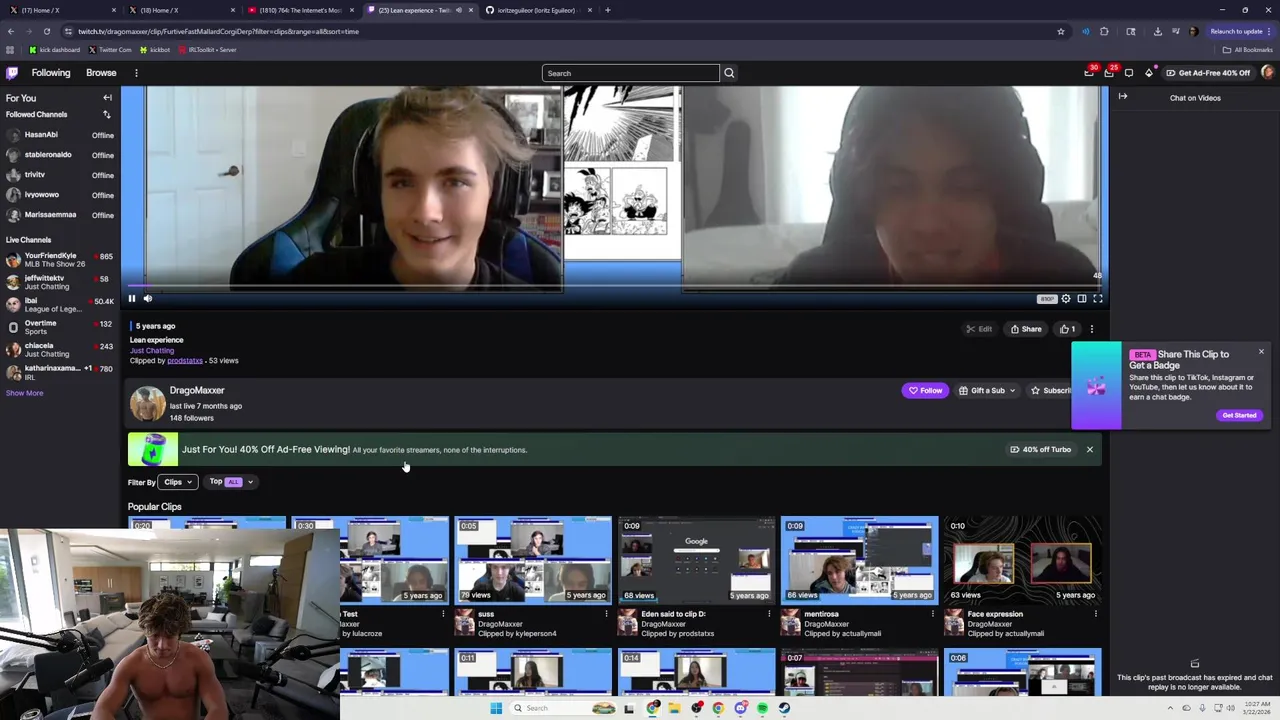The width and height of the screenshot is (1280, 720).
Task: Click Show More in sidebar
Action: click(24, 393)
